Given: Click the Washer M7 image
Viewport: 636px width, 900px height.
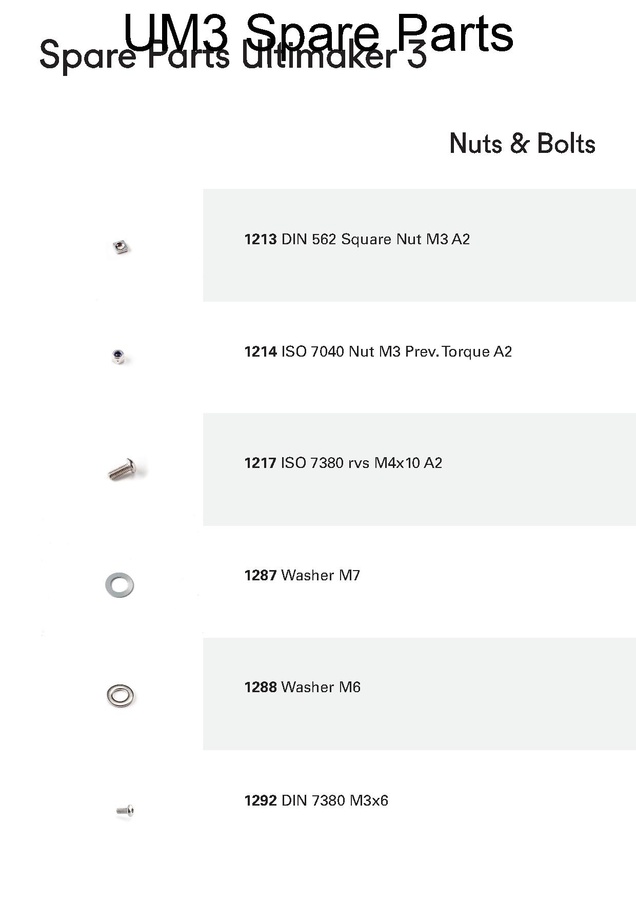Looking at the screenshot, I should point(119,585).
